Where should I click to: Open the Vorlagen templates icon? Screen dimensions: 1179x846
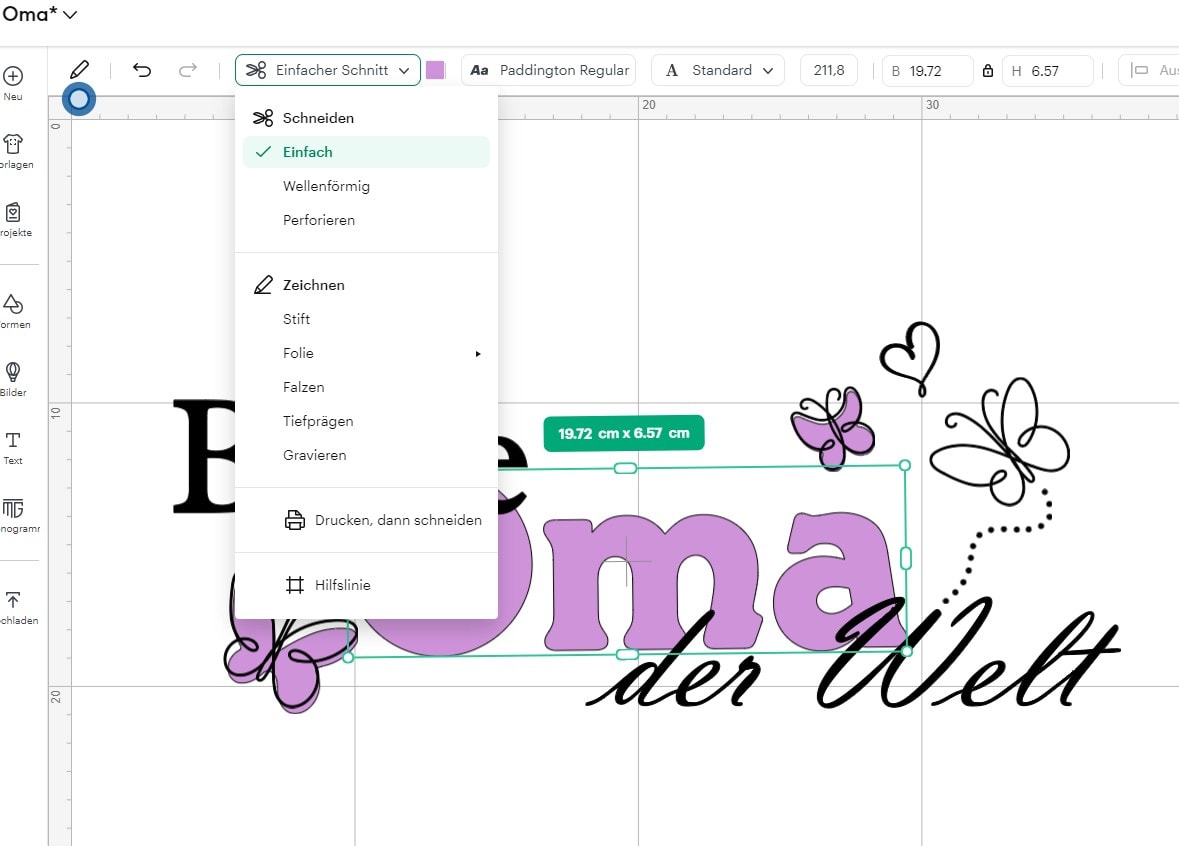[x=13, y=145]
